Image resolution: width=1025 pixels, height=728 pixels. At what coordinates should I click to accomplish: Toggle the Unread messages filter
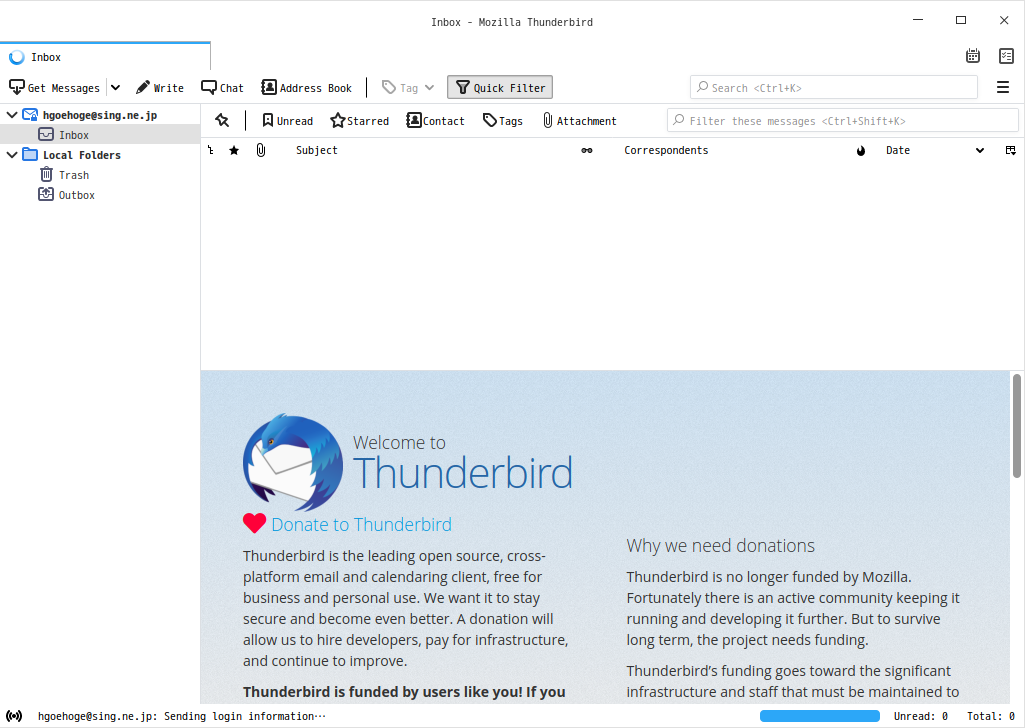click(x=288, y=121)
